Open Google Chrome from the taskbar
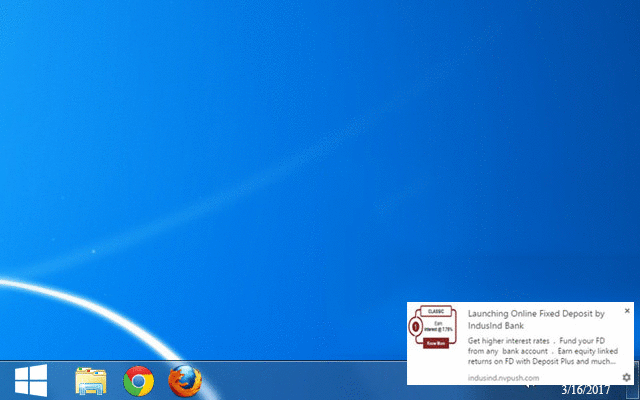640x400 pixels. coord(139,381)
